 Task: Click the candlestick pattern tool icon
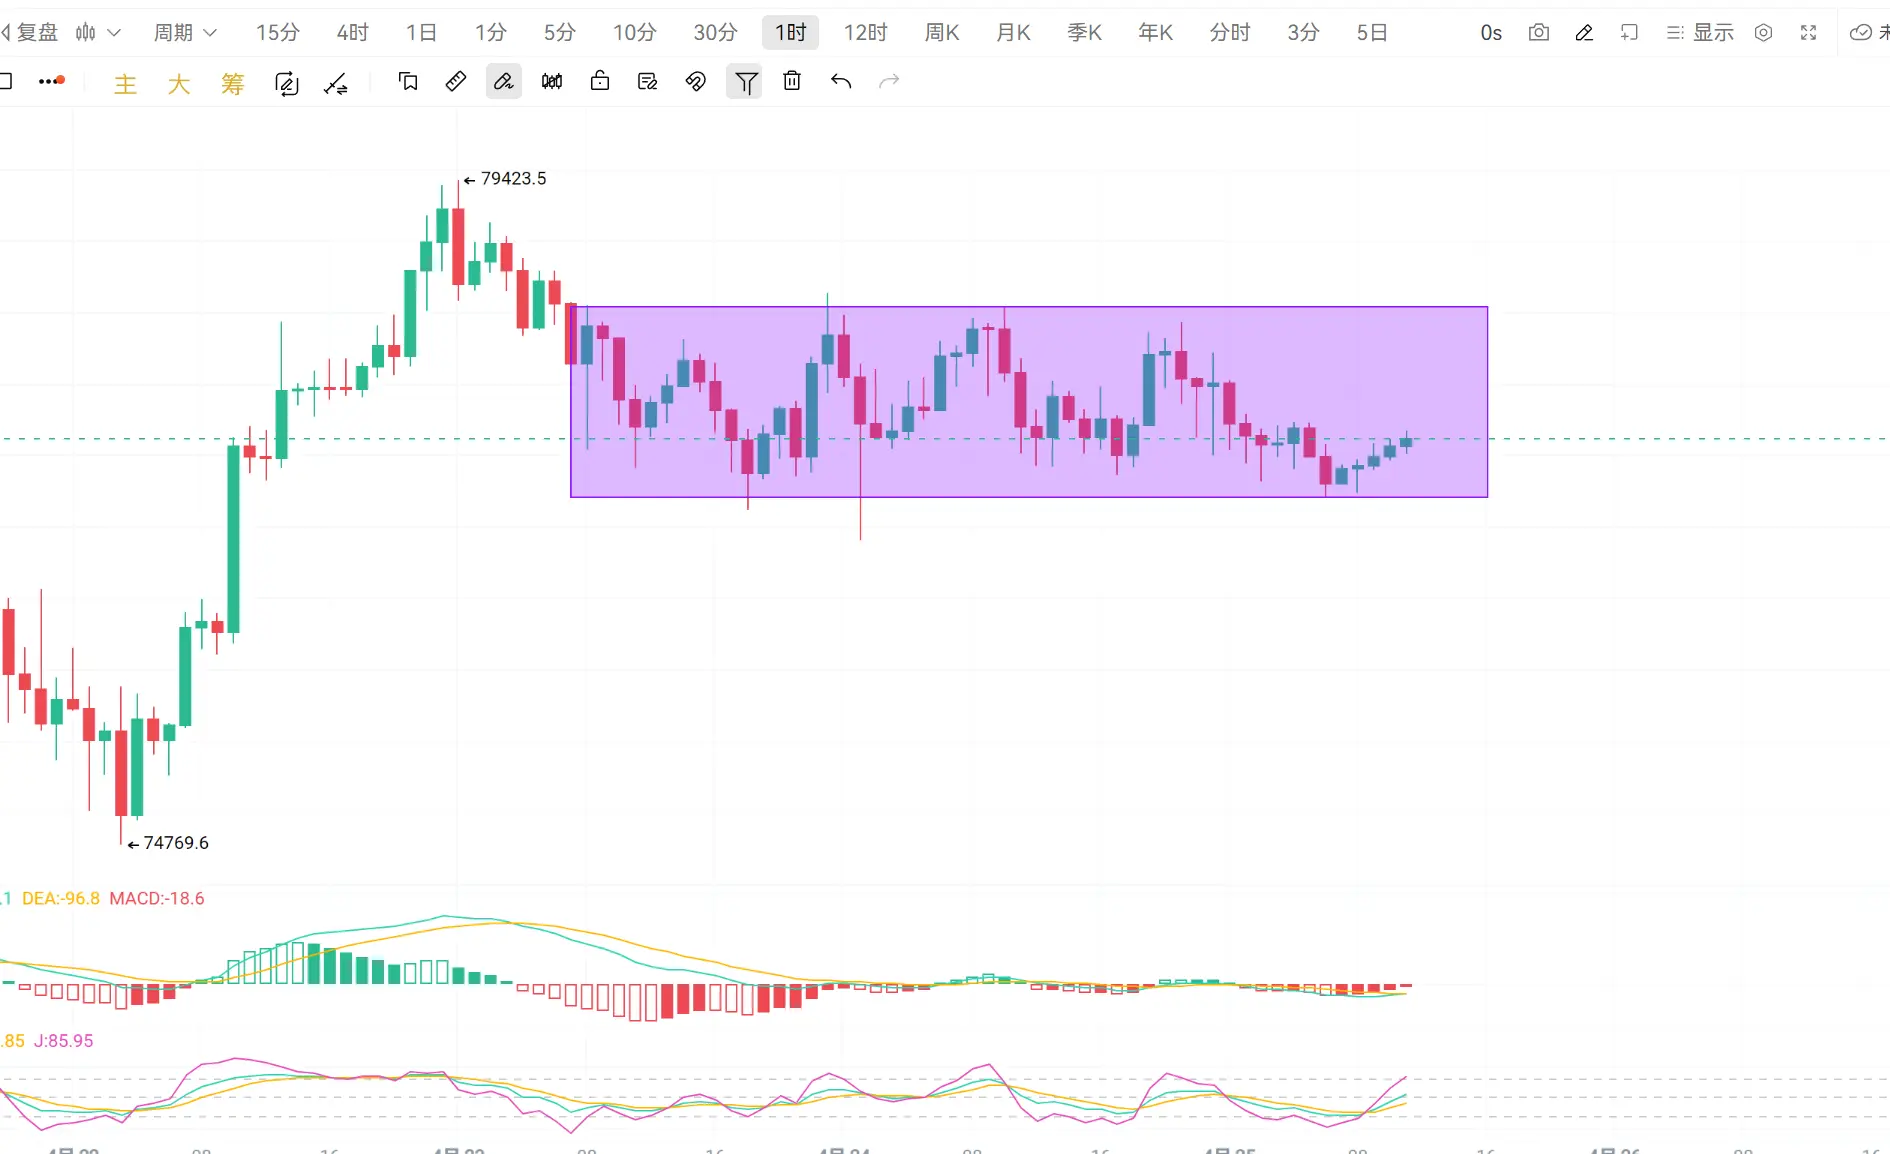(x=552, y=81)
